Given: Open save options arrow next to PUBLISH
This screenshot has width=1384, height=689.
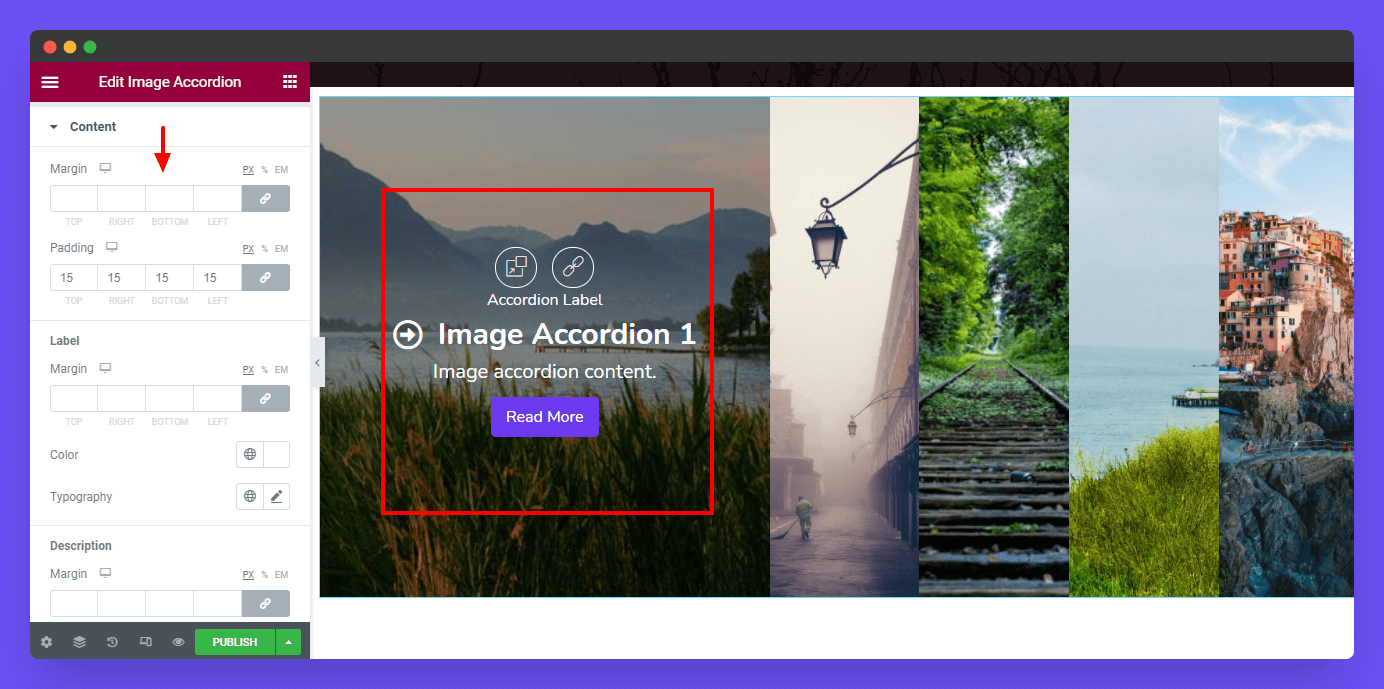Looking at the screenshot, I should [288, 642].
